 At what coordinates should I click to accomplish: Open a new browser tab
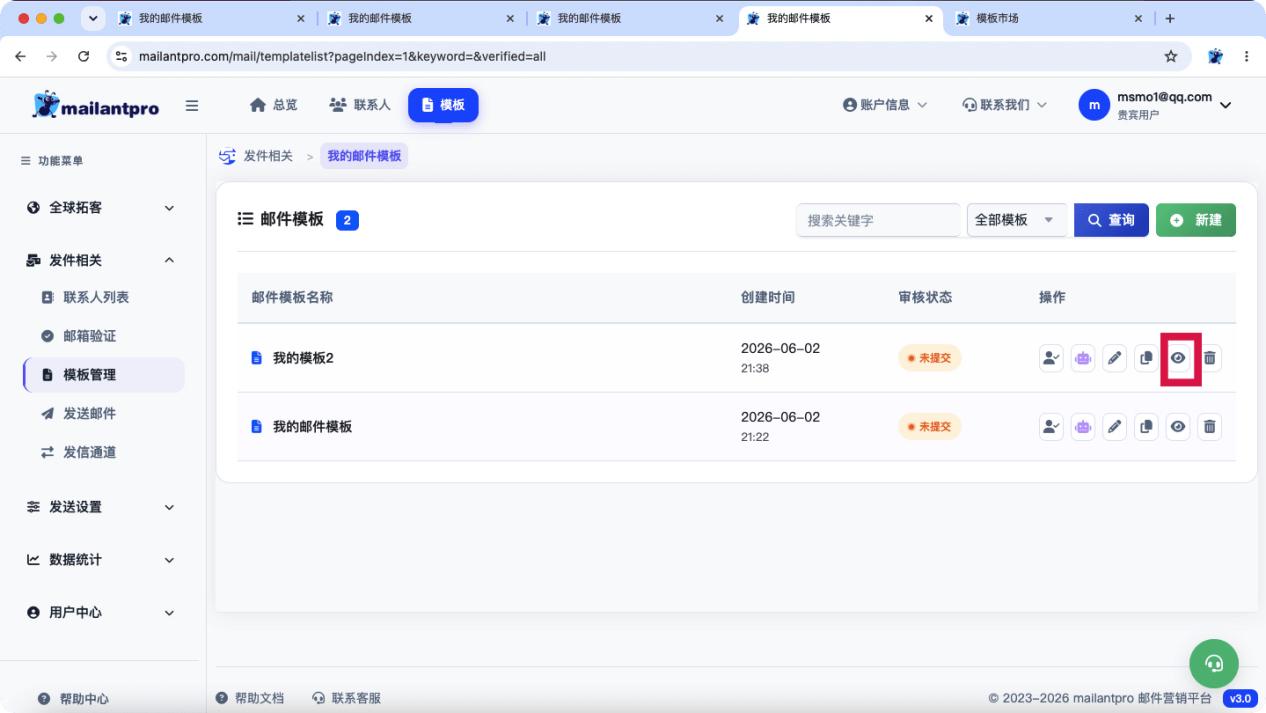coord(1170,18)
